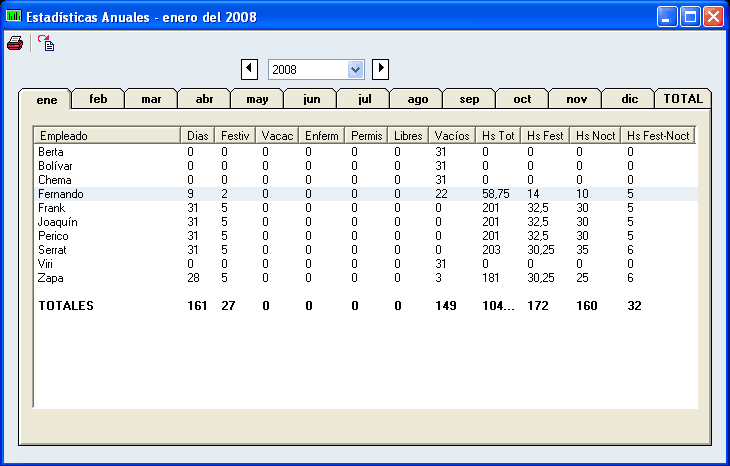Minimize the Estadísticas Anuales window

coord(667,17)
